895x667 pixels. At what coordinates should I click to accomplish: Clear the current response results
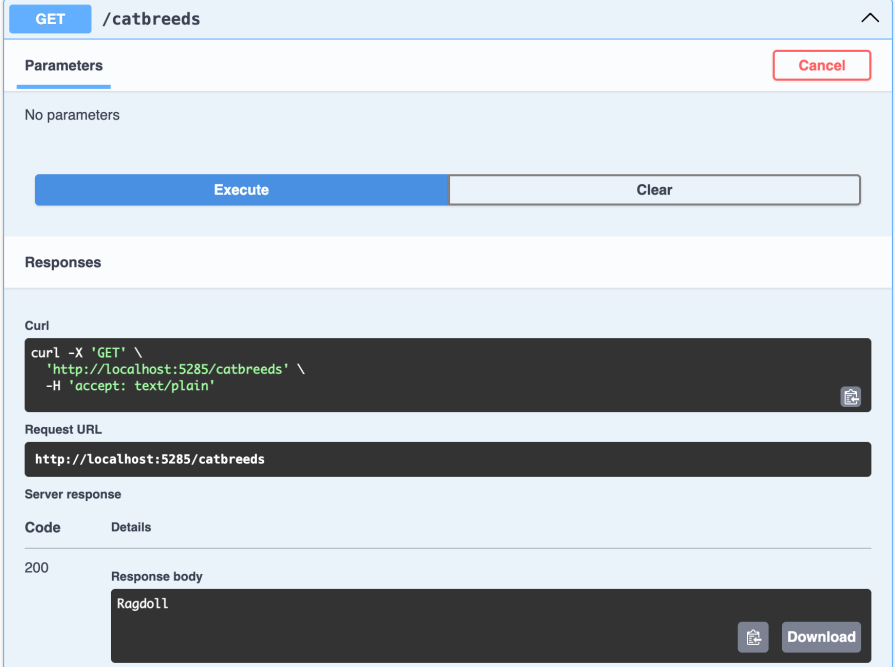click(654, 190)
